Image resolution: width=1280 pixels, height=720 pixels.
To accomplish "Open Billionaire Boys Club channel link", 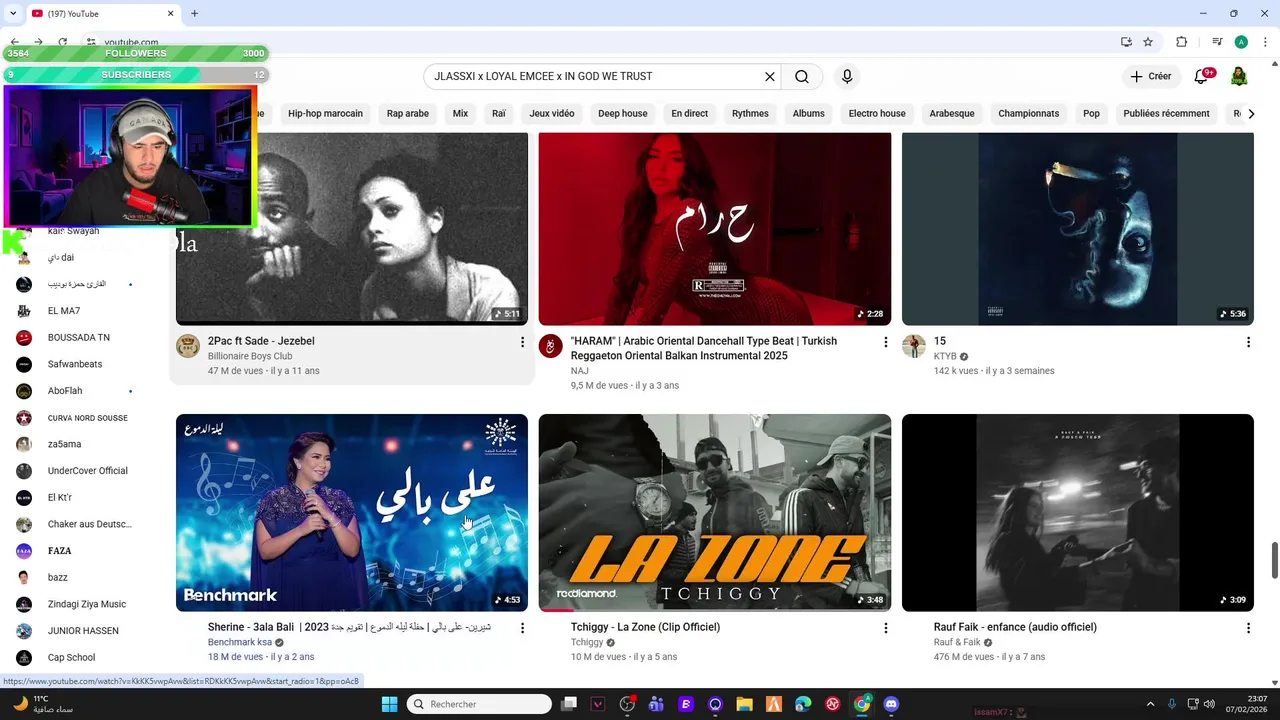I will (x=250, y=356).
